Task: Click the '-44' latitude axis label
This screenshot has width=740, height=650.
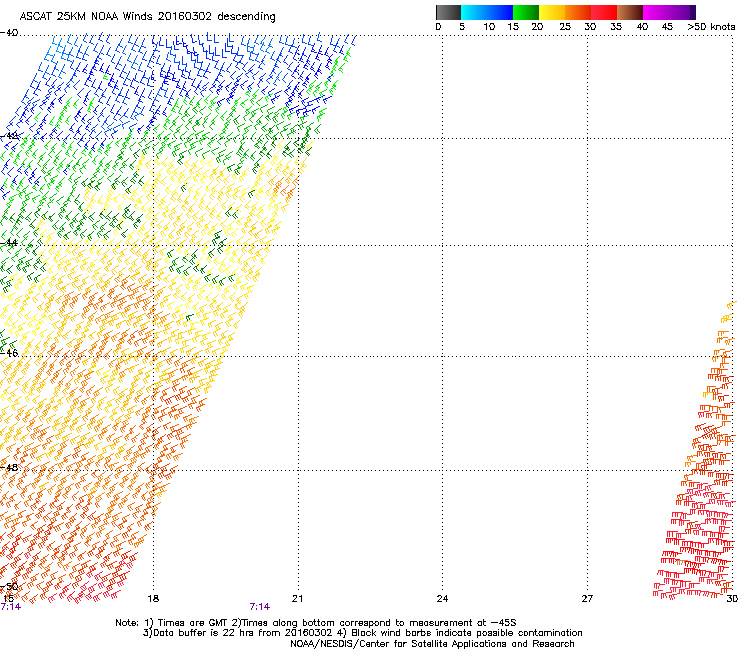Action: (x=9, y=243)
